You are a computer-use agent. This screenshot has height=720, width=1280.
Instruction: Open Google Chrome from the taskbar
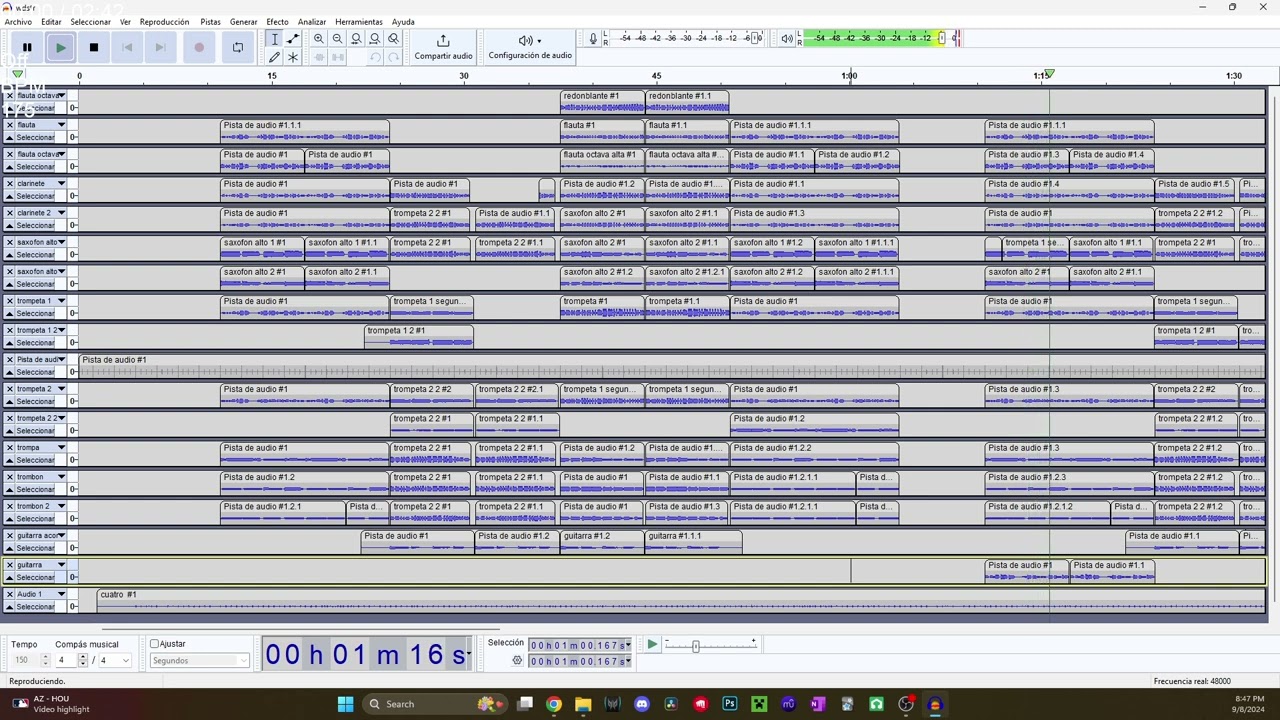point(554,704)
